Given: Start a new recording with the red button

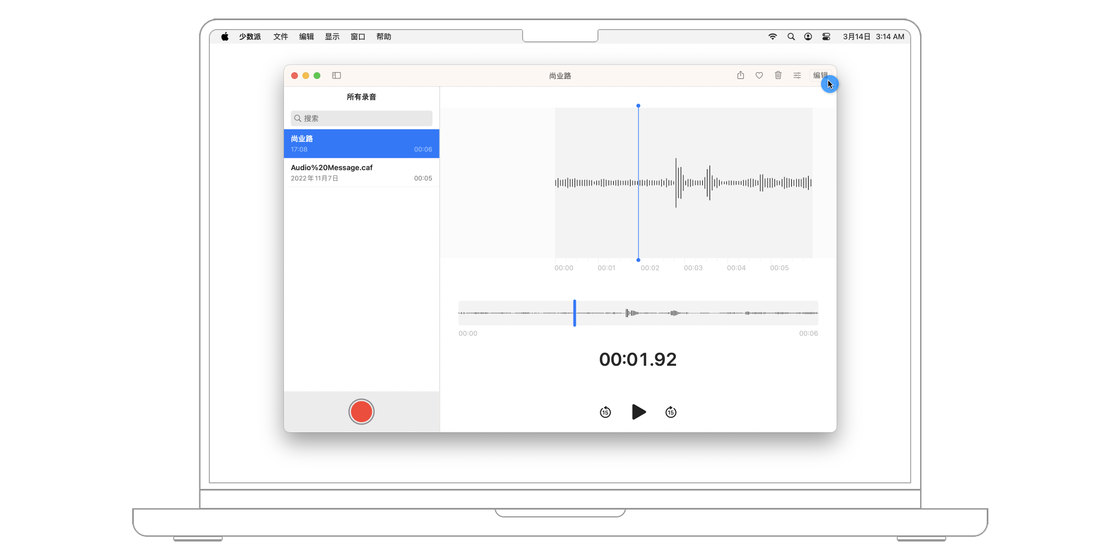Looking at the screenshot, I should point(361,411).
